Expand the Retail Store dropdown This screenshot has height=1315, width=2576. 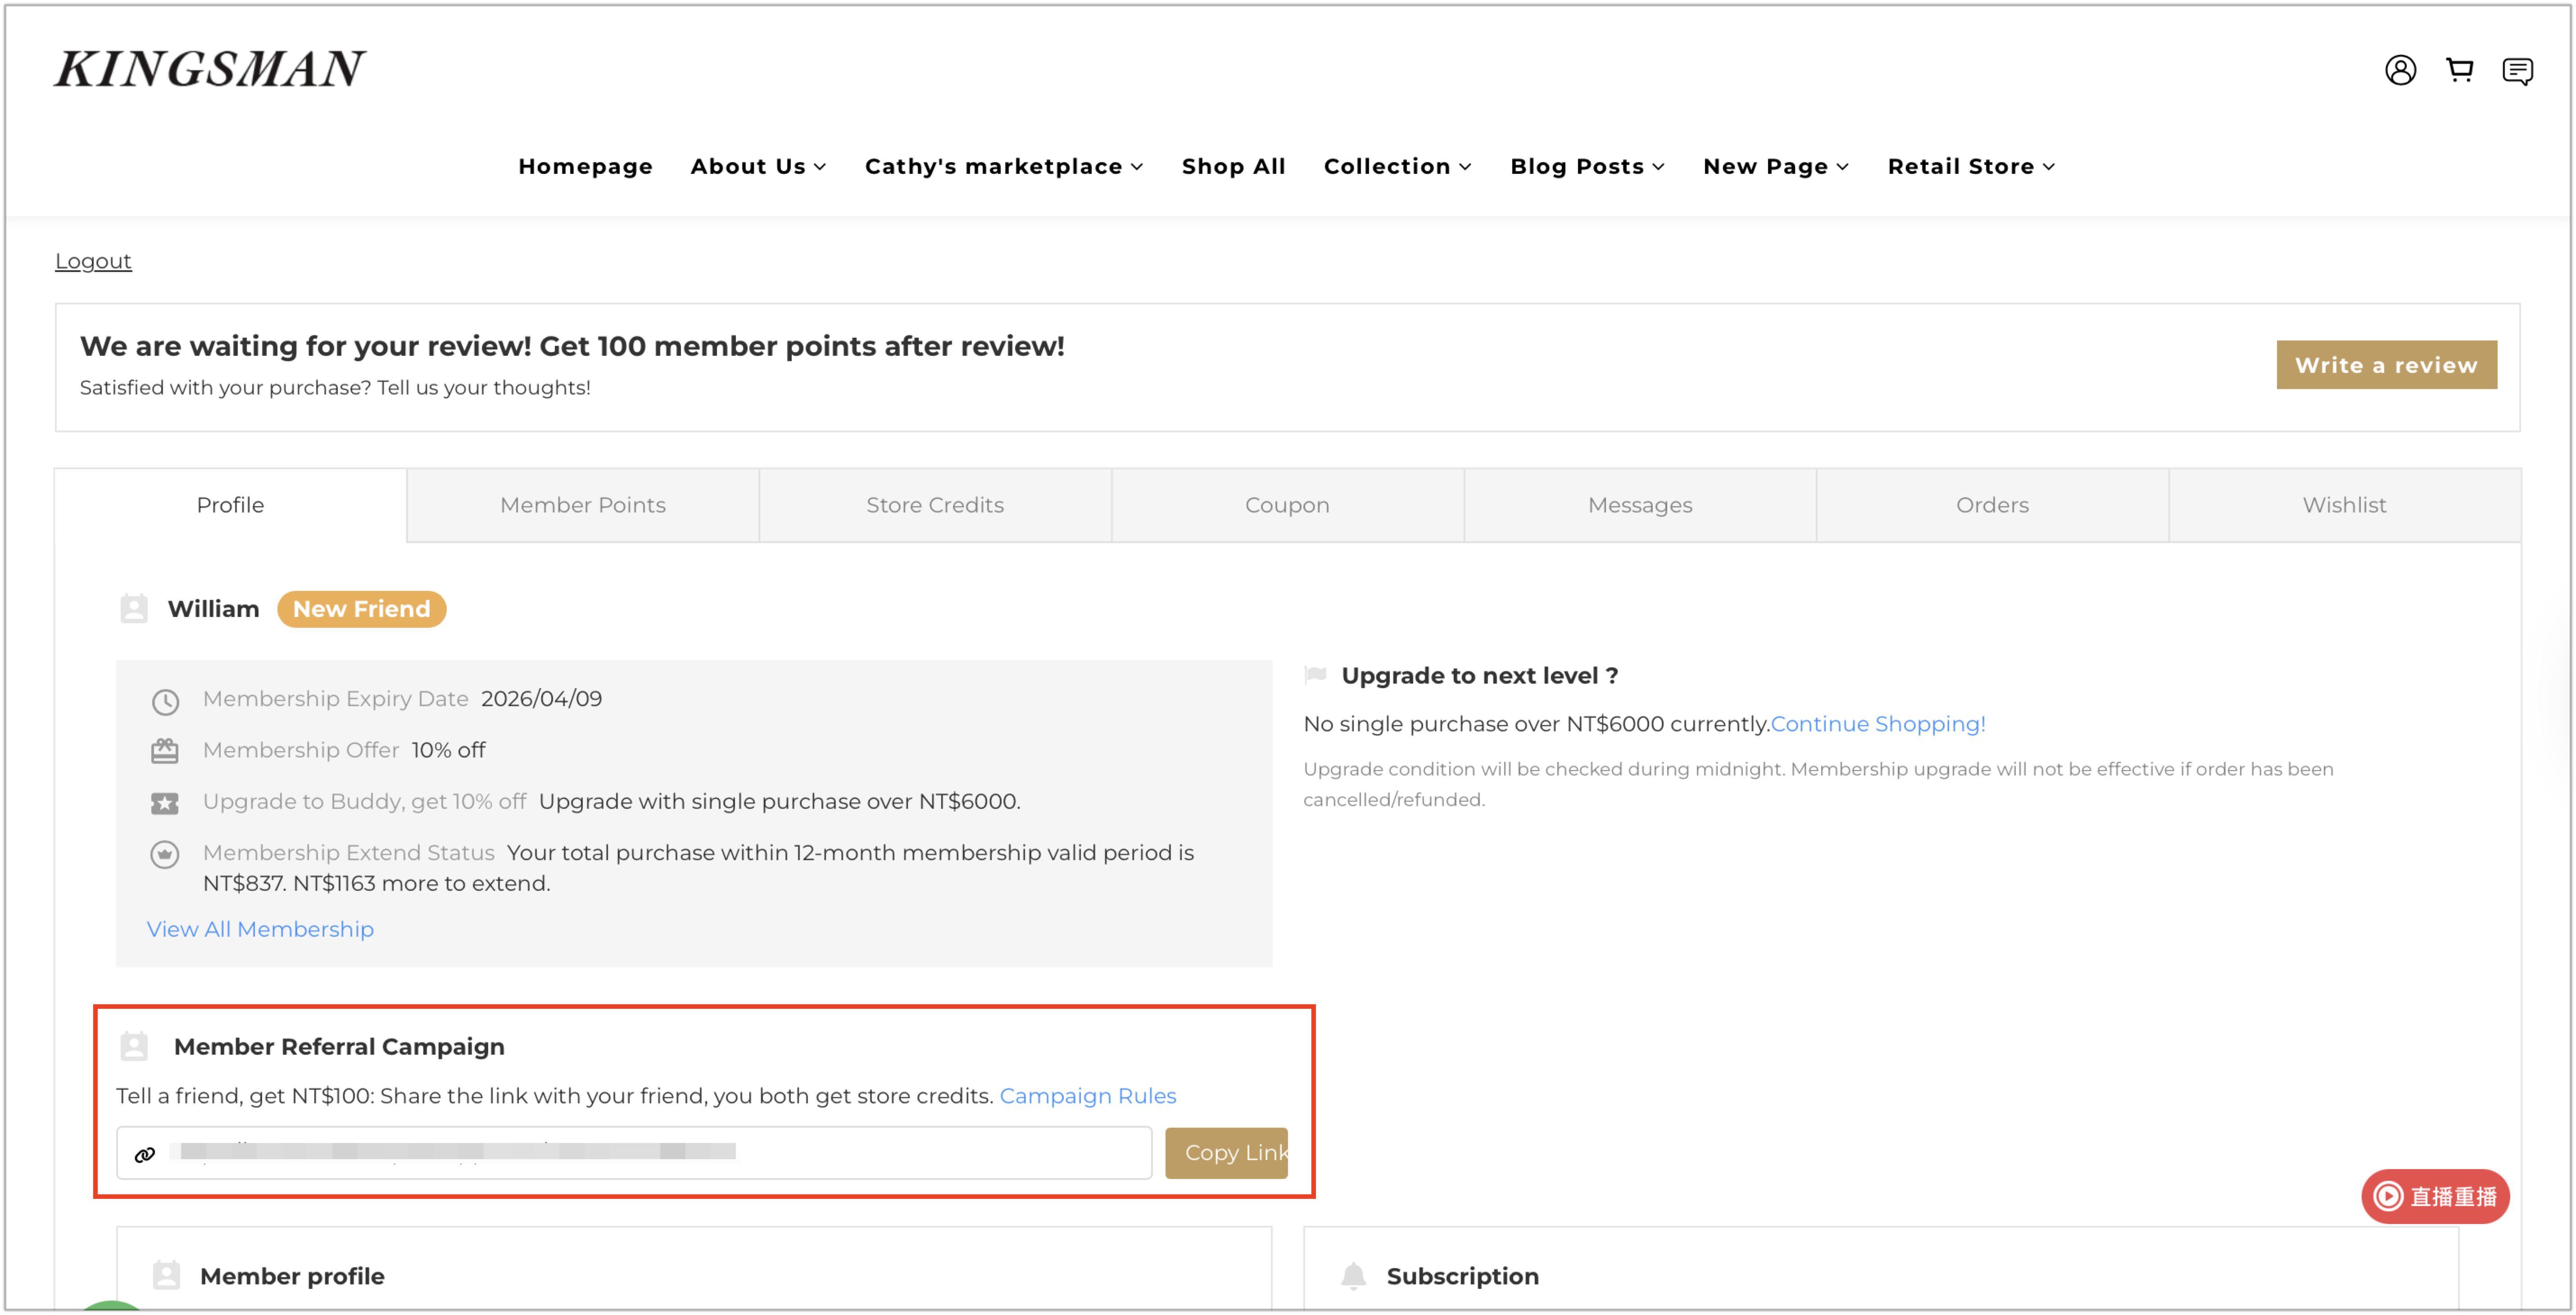pyautogui.click(x=1971, y=166)
